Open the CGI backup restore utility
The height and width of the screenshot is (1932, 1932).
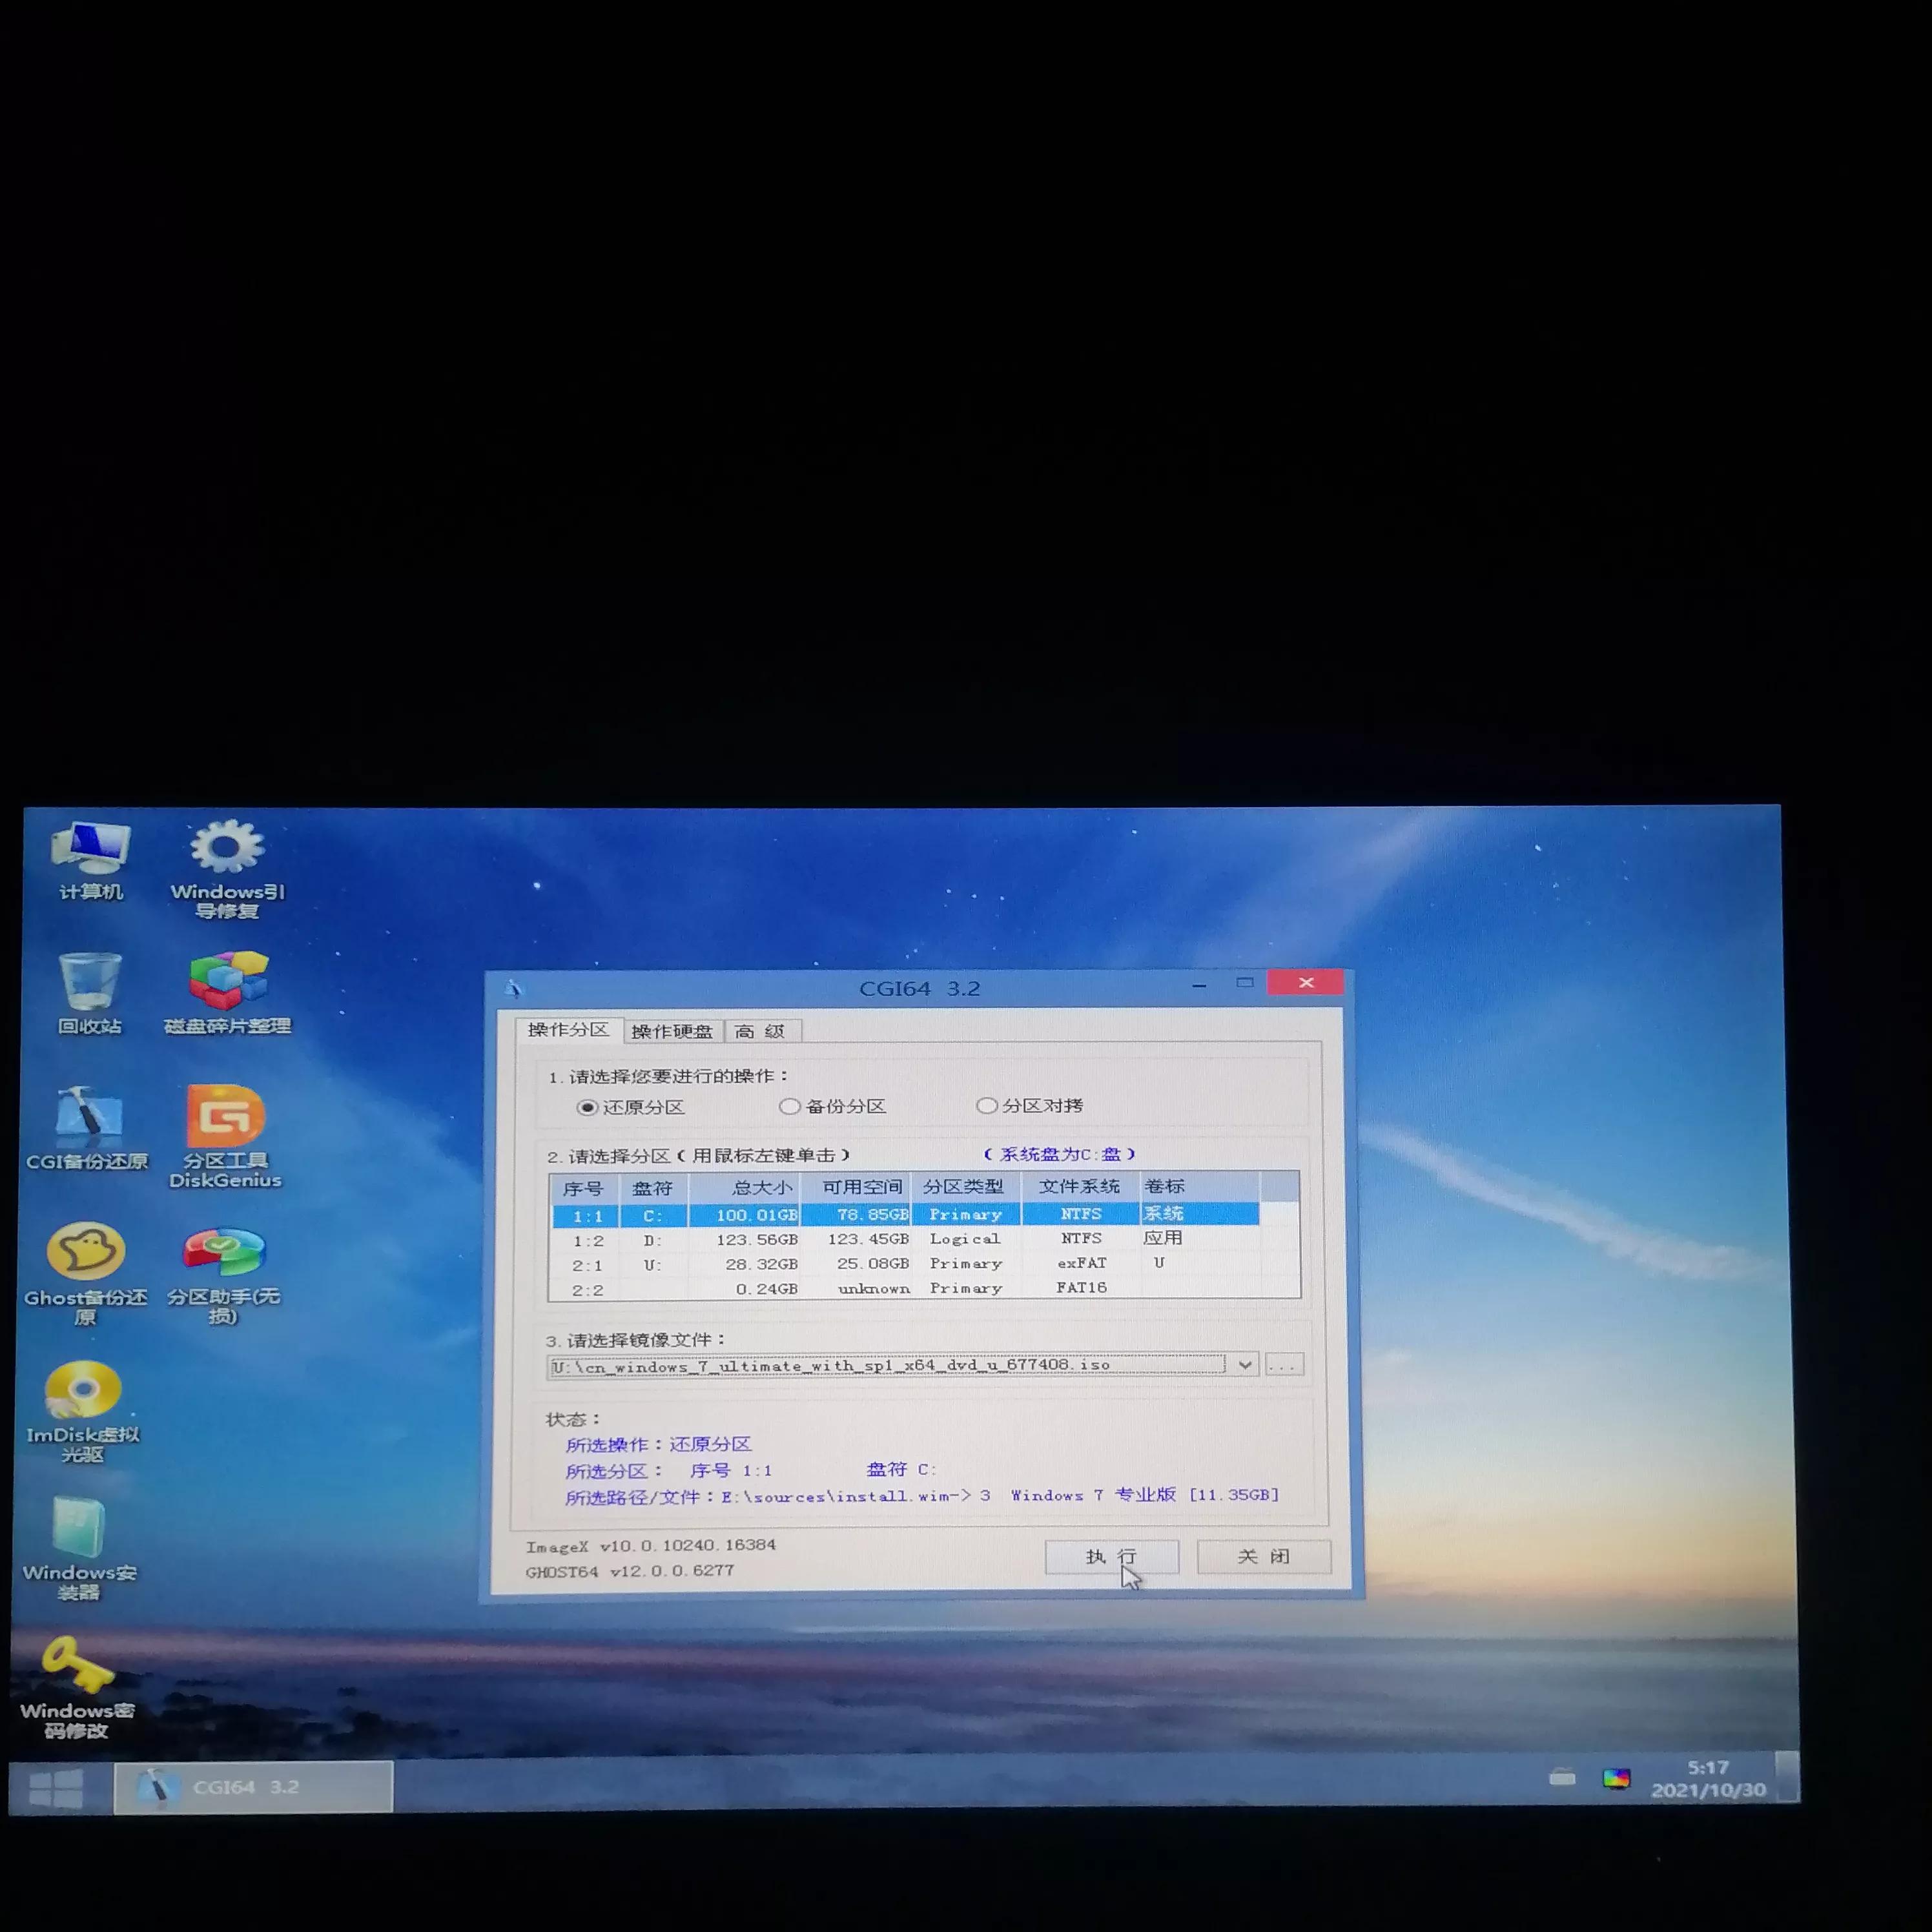[88, 1112]
